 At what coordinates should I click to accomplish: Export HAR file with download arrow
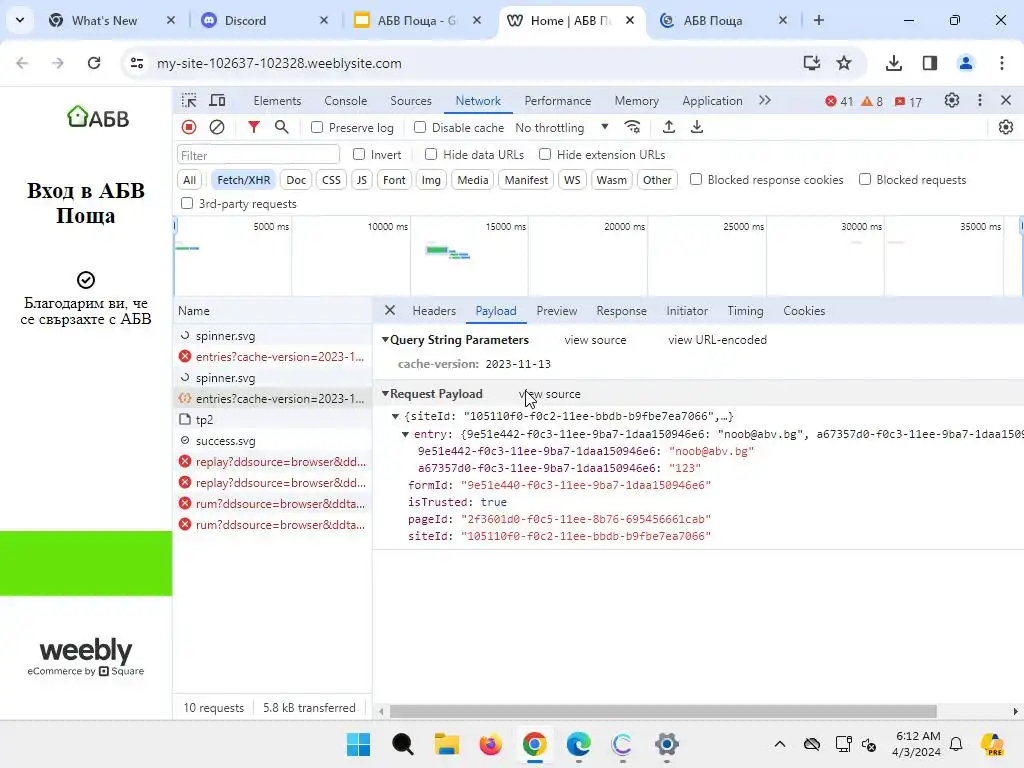(697, 127)
